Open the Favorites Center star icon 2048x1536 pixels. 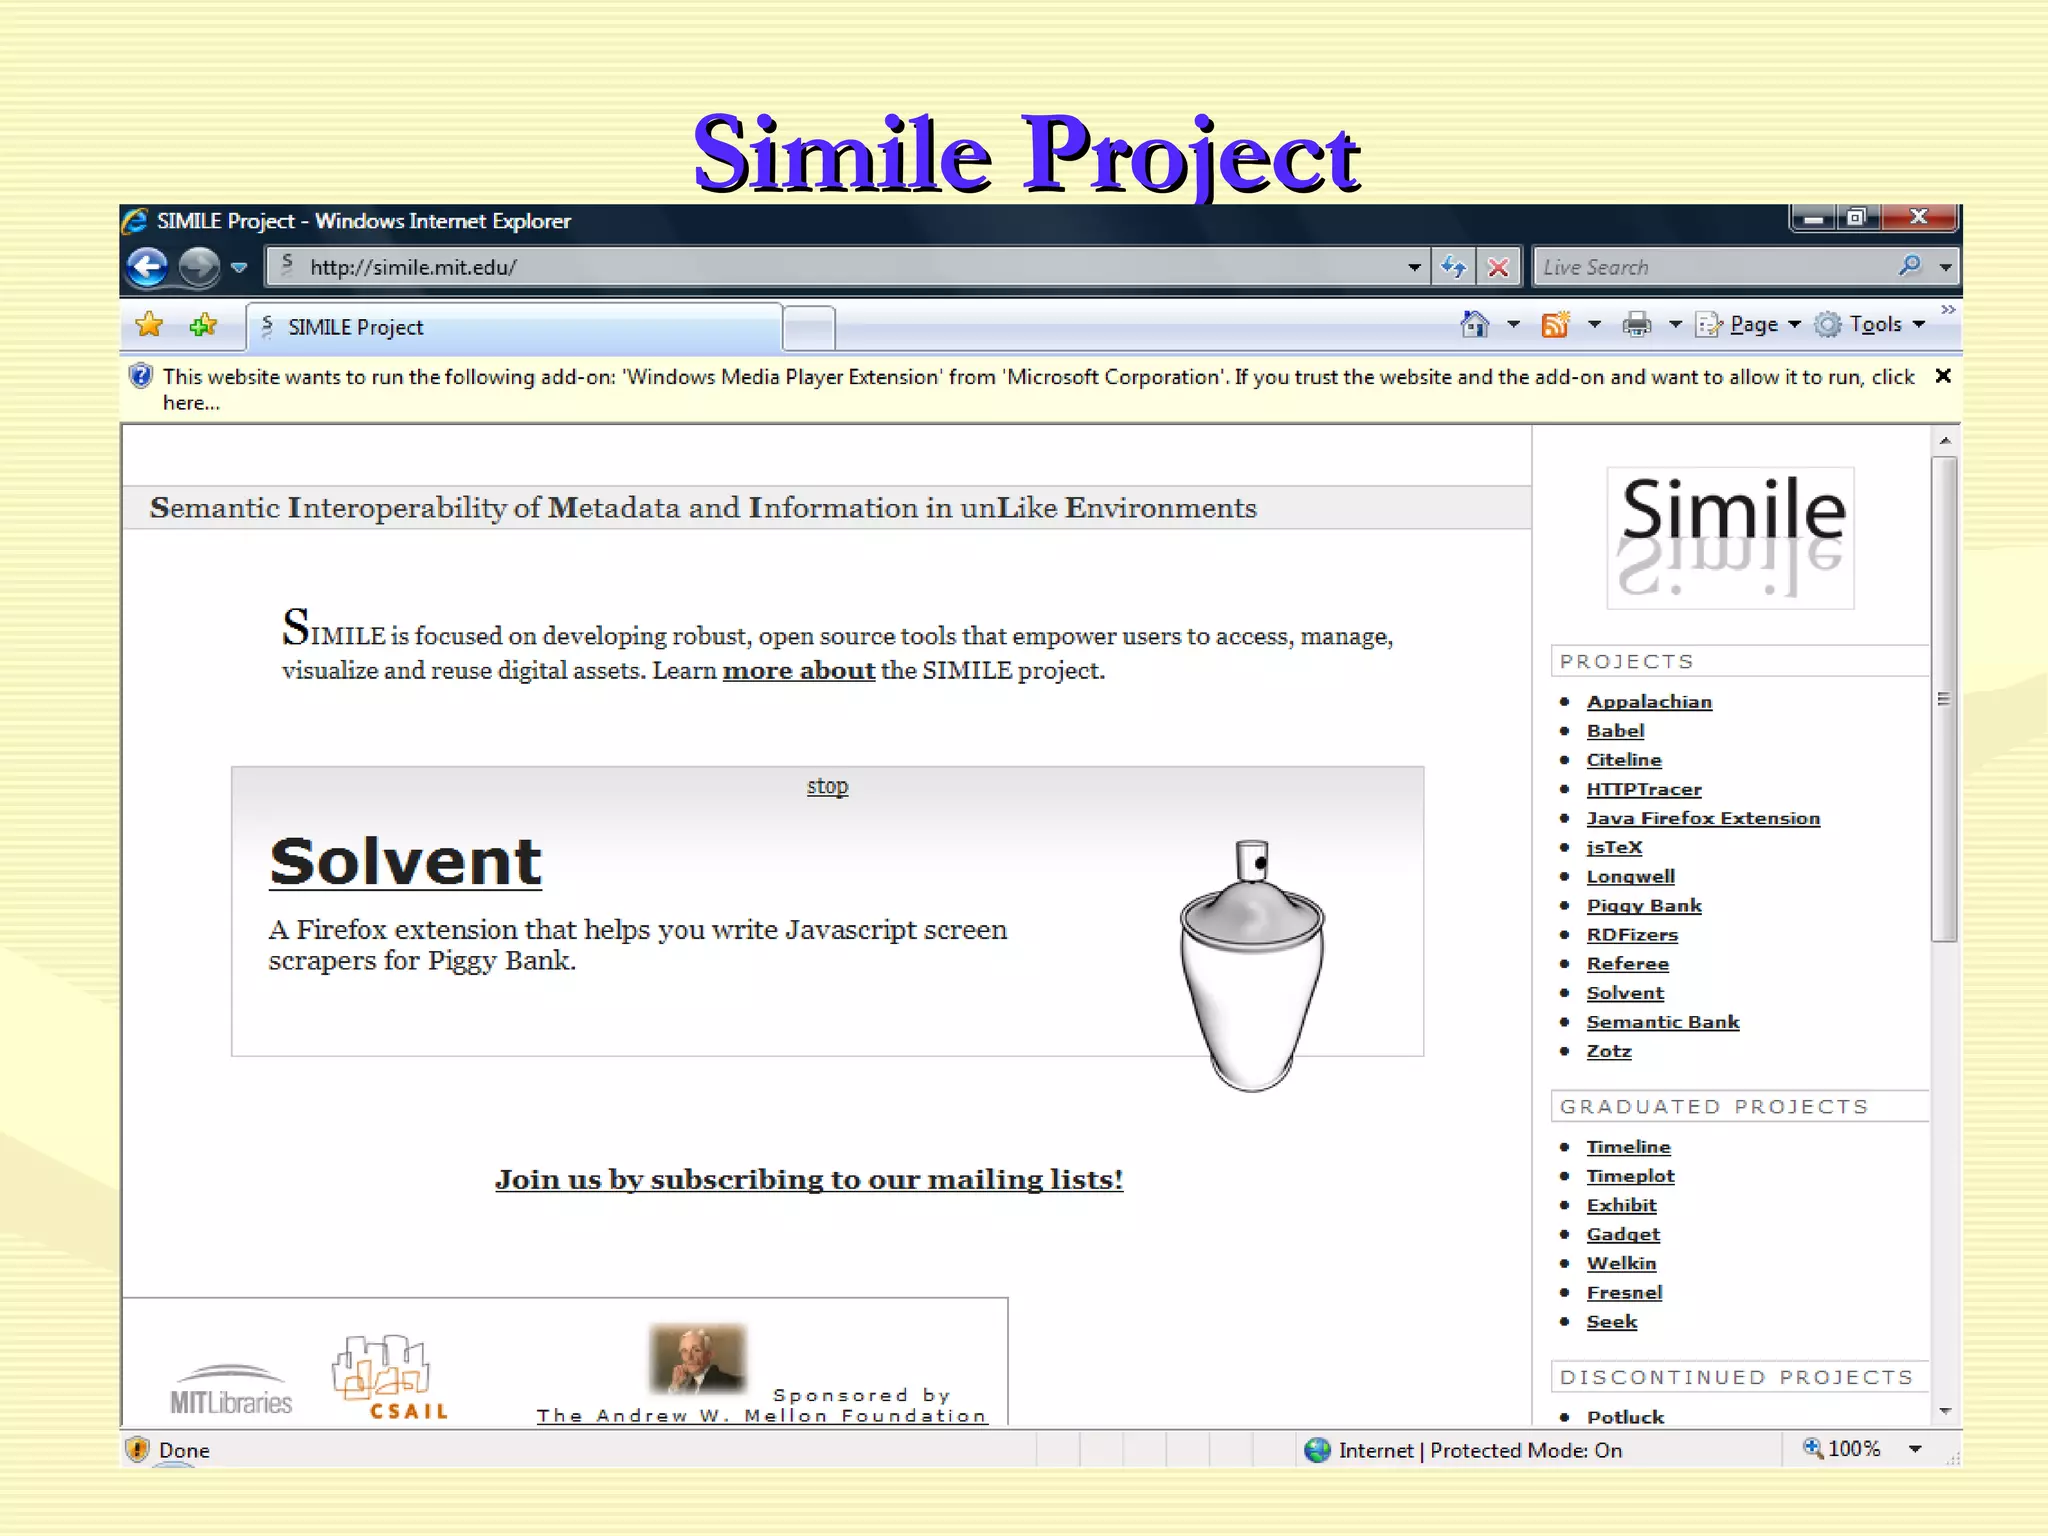coord(150,325)
